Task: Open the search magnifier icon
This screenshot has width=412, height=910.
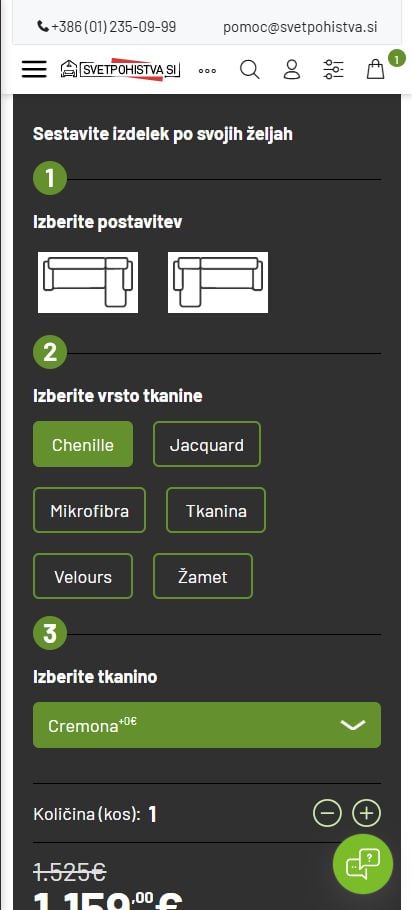Action: [250, 70]
